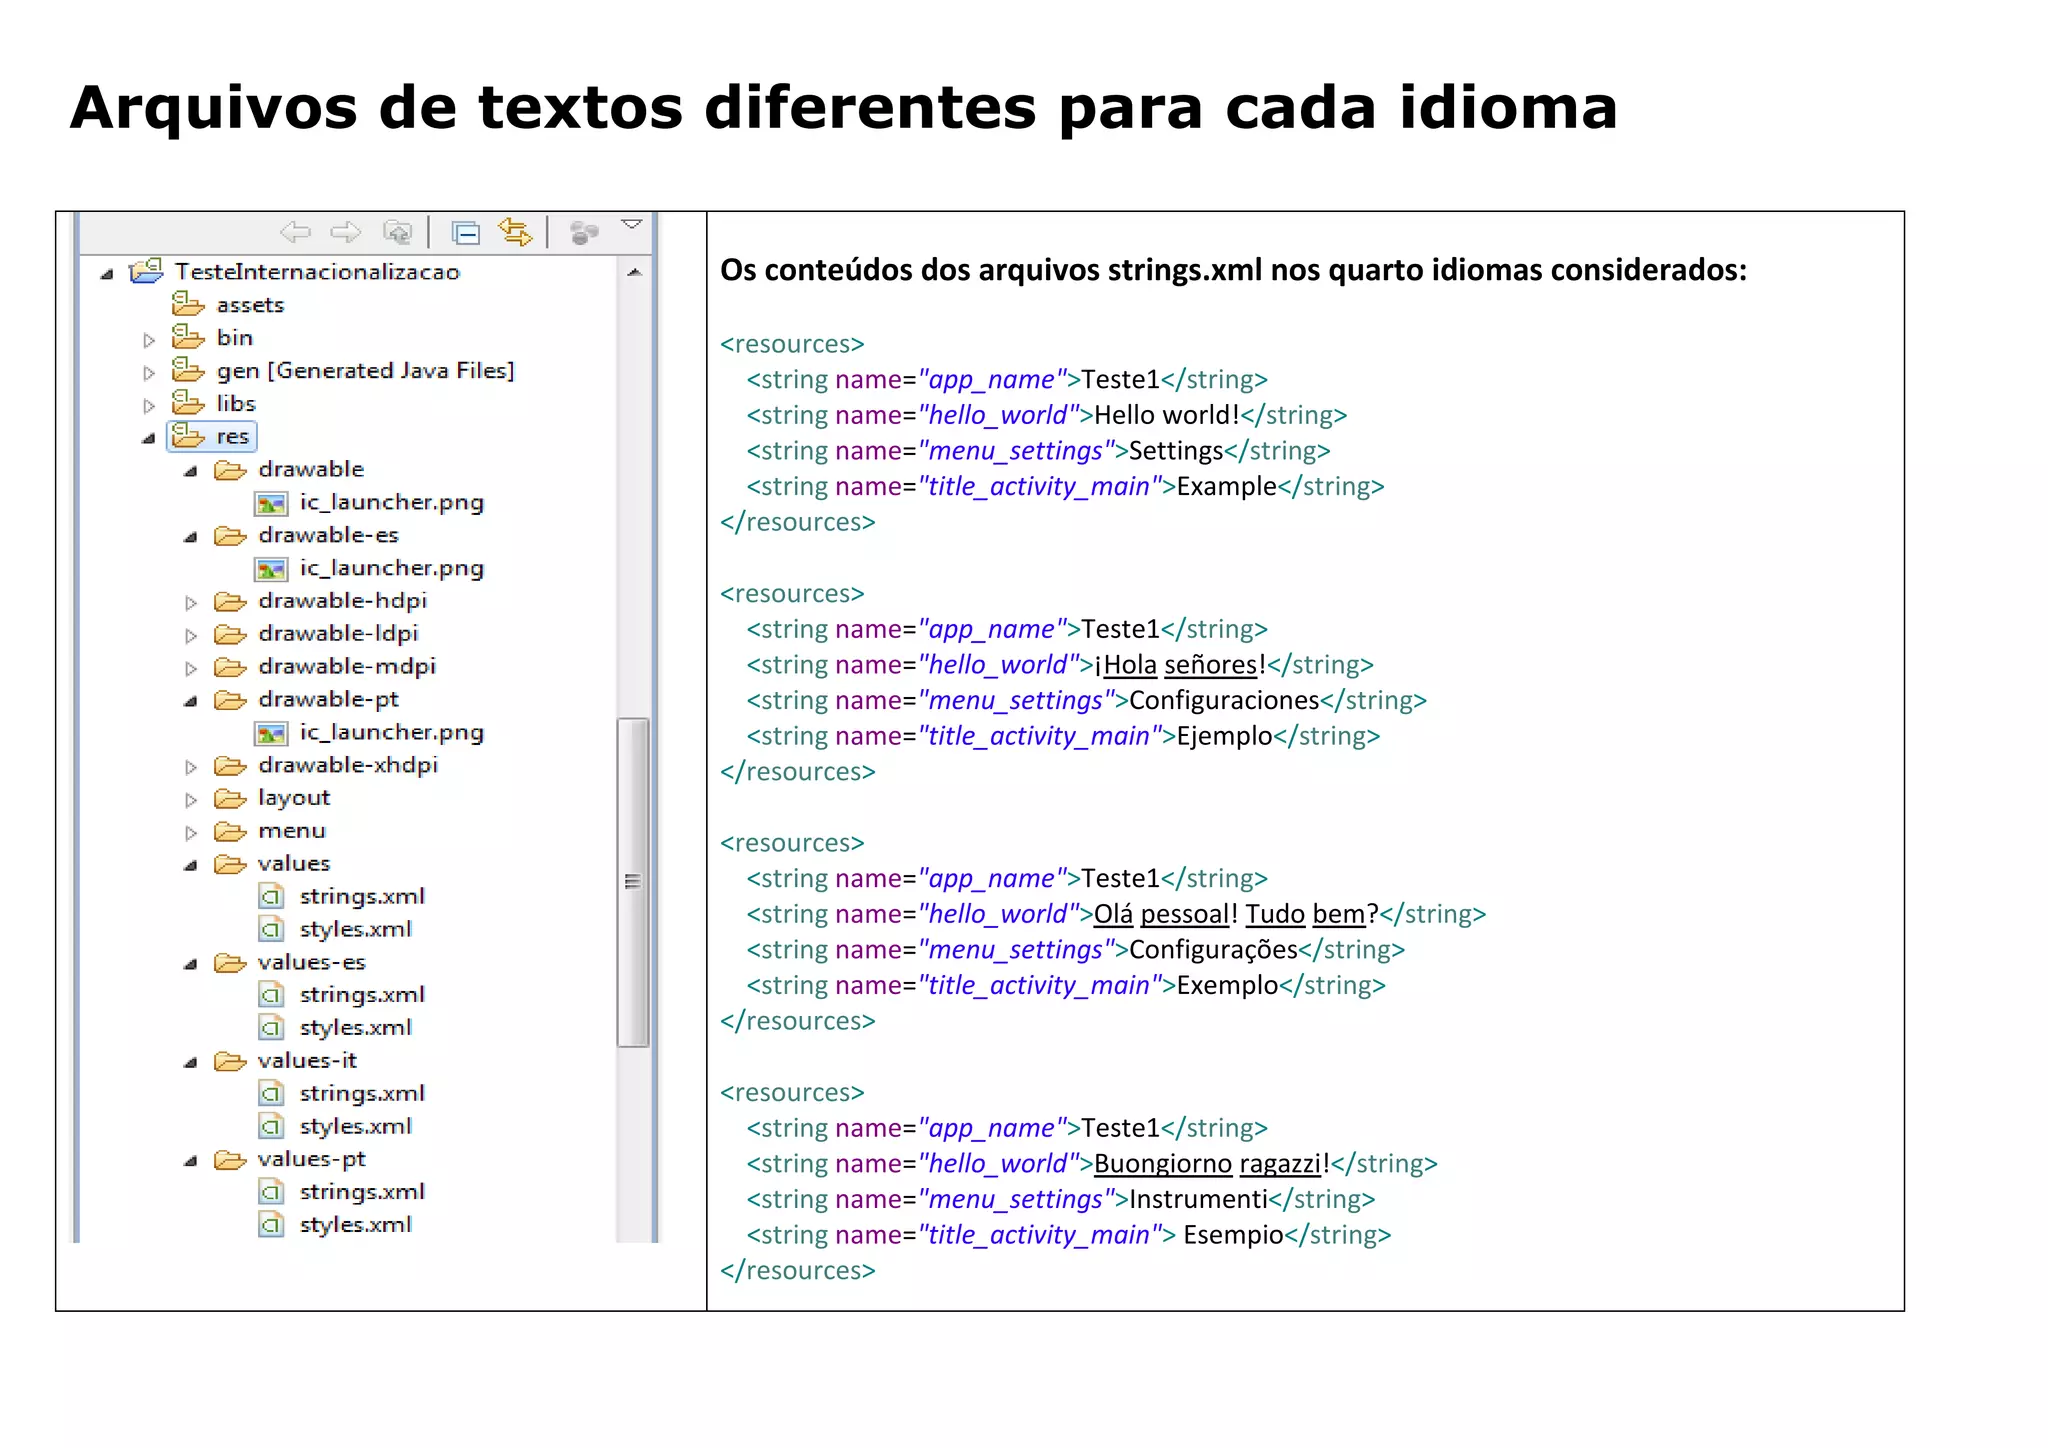
Task: Click the word 'Esempio'
Action: (x=1233, y=1235)
